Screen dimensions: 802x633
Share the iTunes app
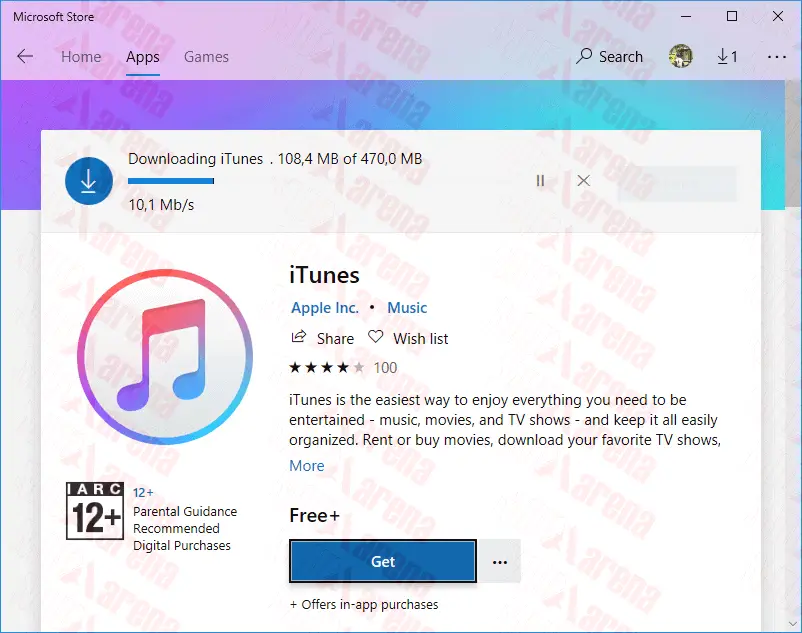point(322,338)
